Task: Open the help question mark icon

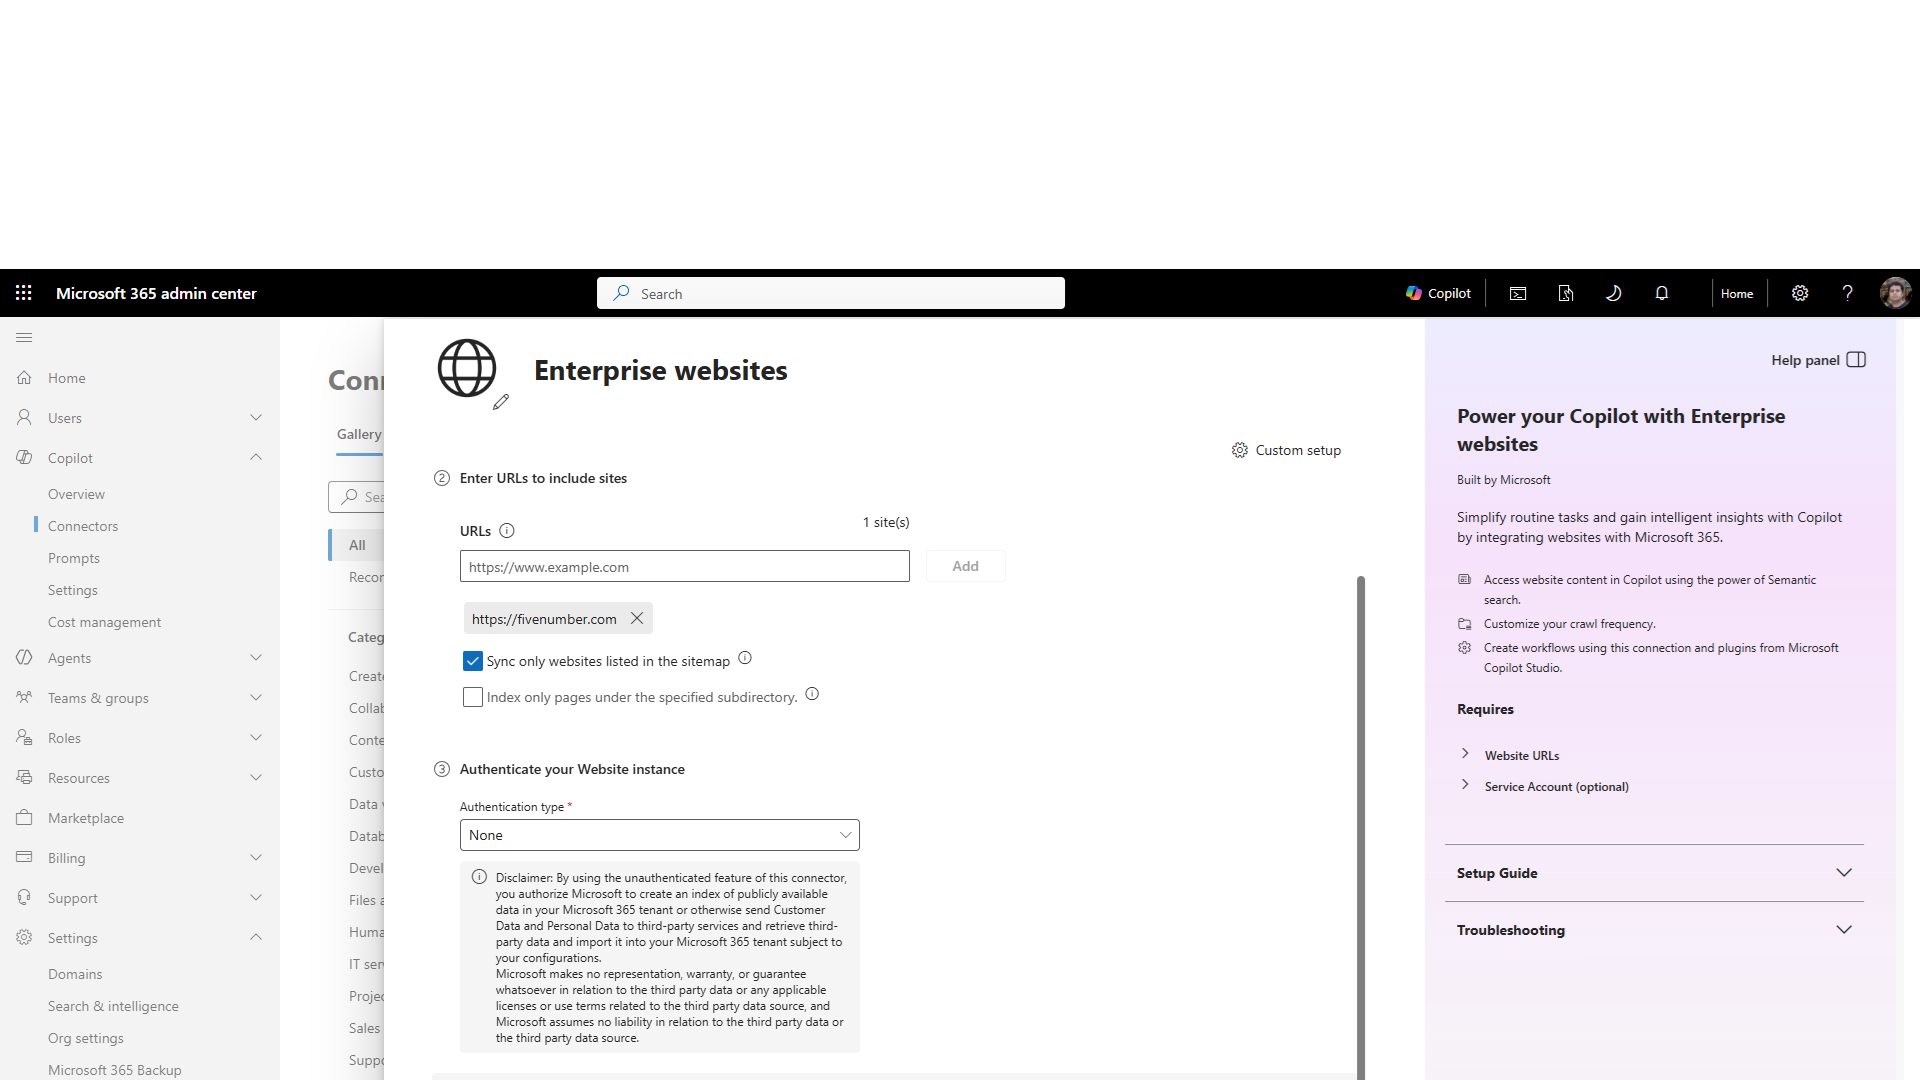Action: pos(1848,293)
